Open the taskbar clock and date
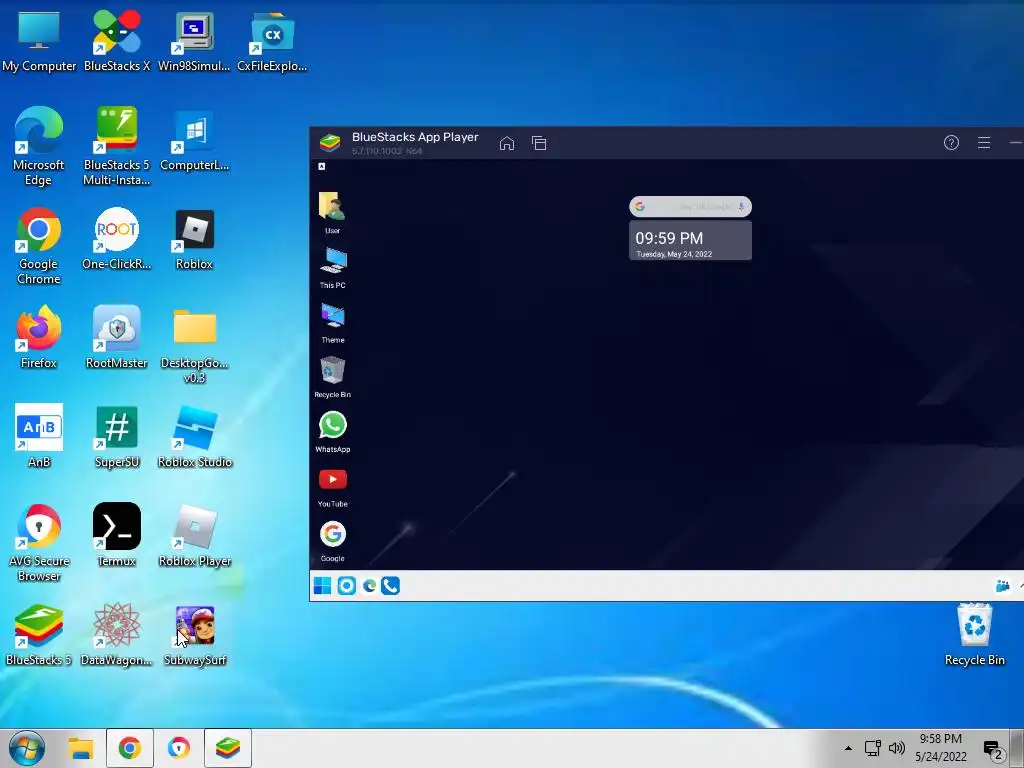Viewport: 1024px width, 768px height. click(940, 748)
